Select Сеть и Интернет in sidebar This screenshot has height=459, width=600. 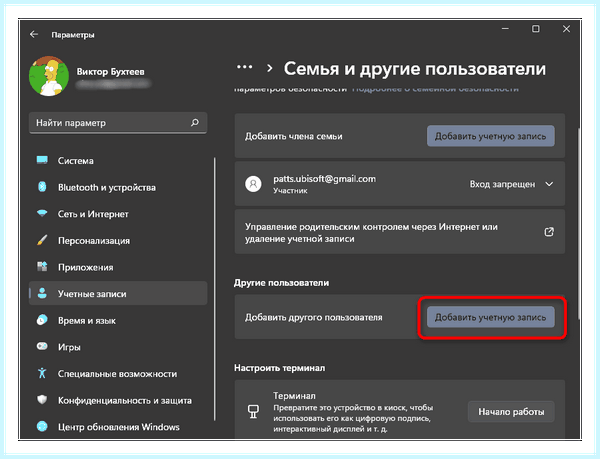(x=118, y=214)
